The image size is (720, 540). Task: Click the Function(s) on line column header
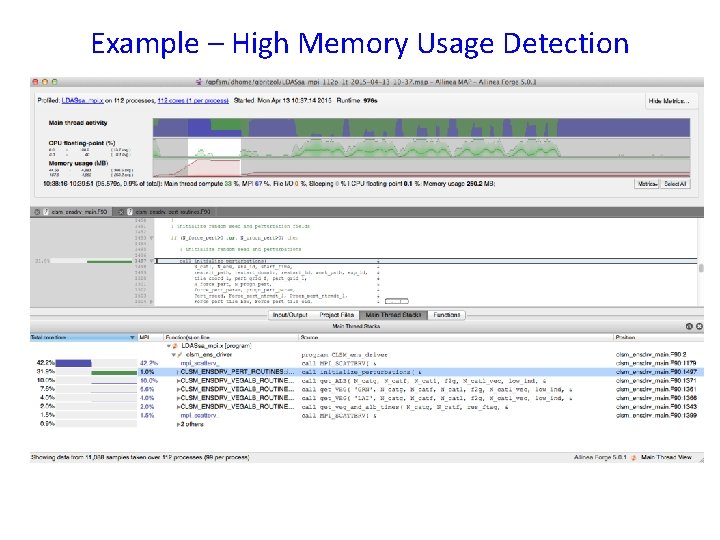click(x=231, y=338)
